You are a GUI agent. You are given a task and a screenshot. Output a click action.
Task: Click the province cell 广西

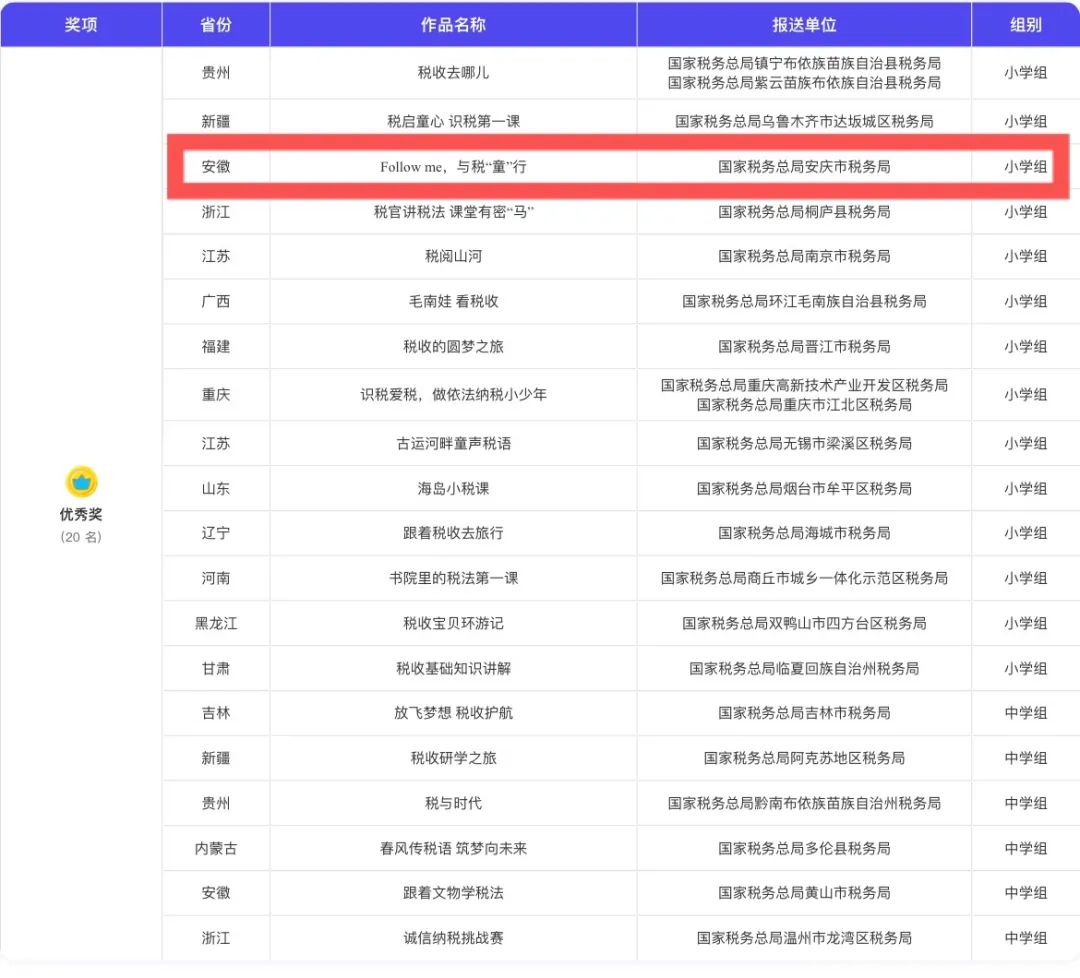coord(216,301)
